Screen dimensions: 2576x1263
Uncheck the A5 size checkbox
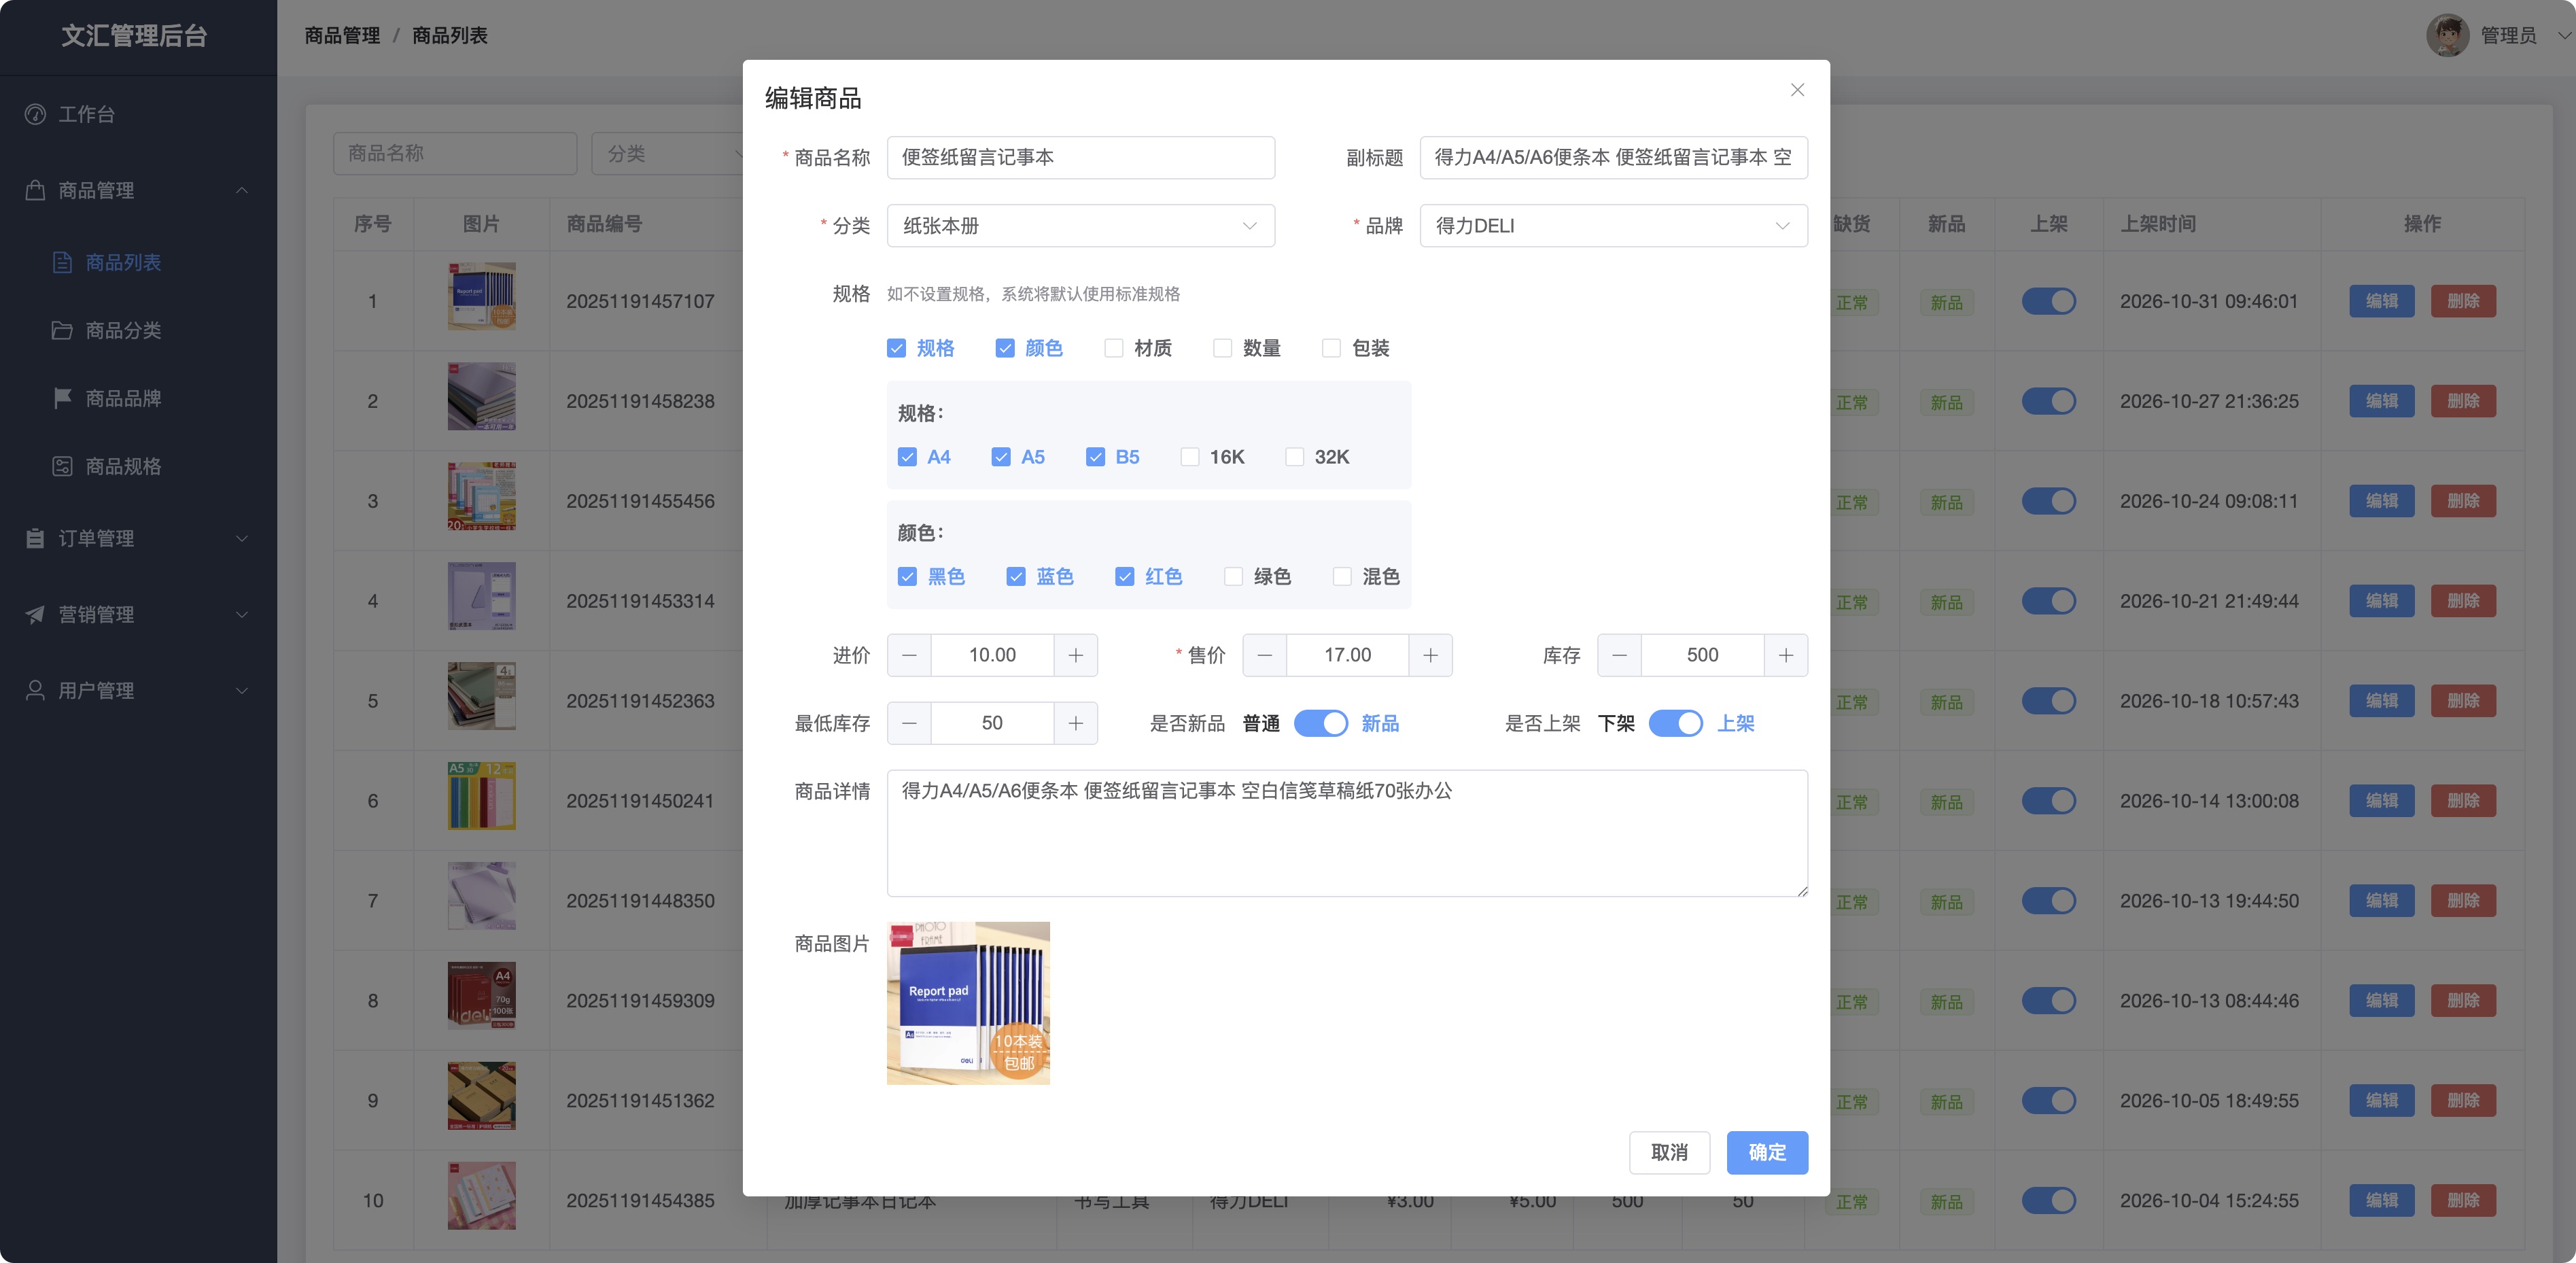pos(1001,457)
